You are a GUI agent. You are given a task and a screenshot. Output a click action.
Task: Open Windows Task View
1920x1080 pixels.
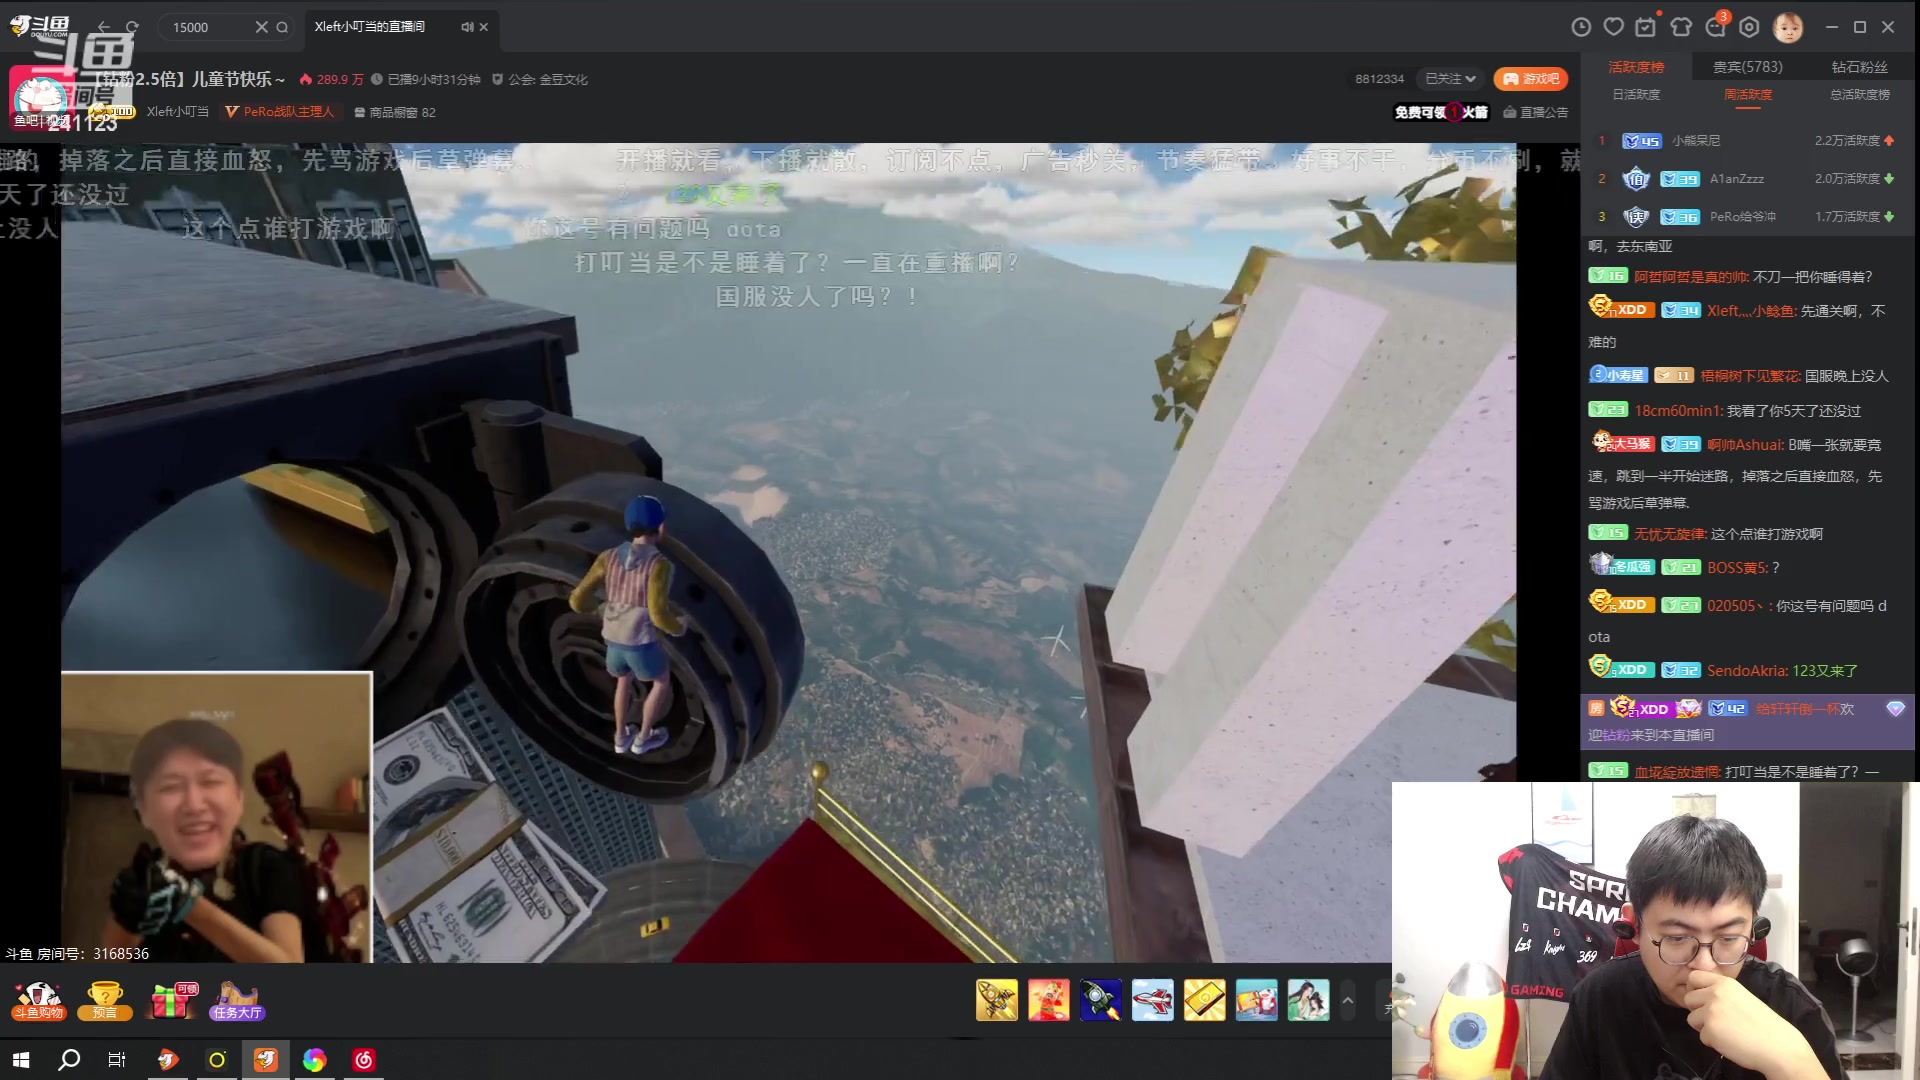coord(117,1060)
